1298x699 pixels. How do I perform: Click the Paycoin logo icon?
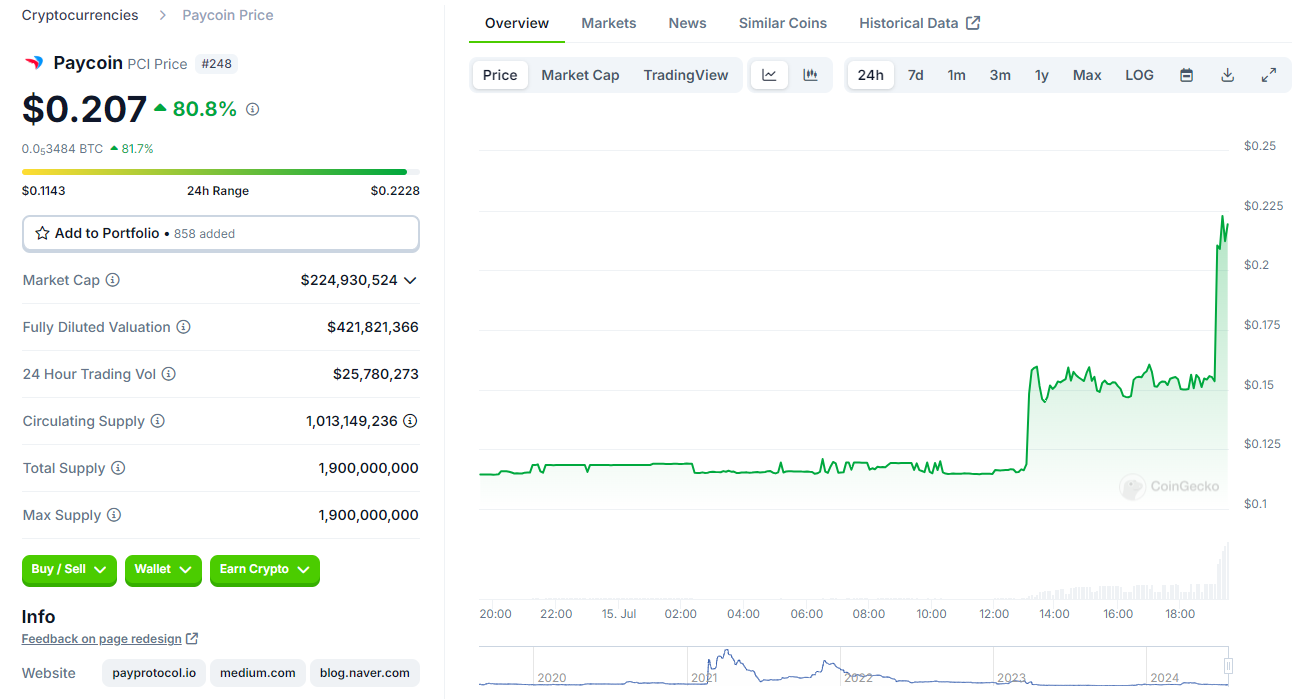34,63
